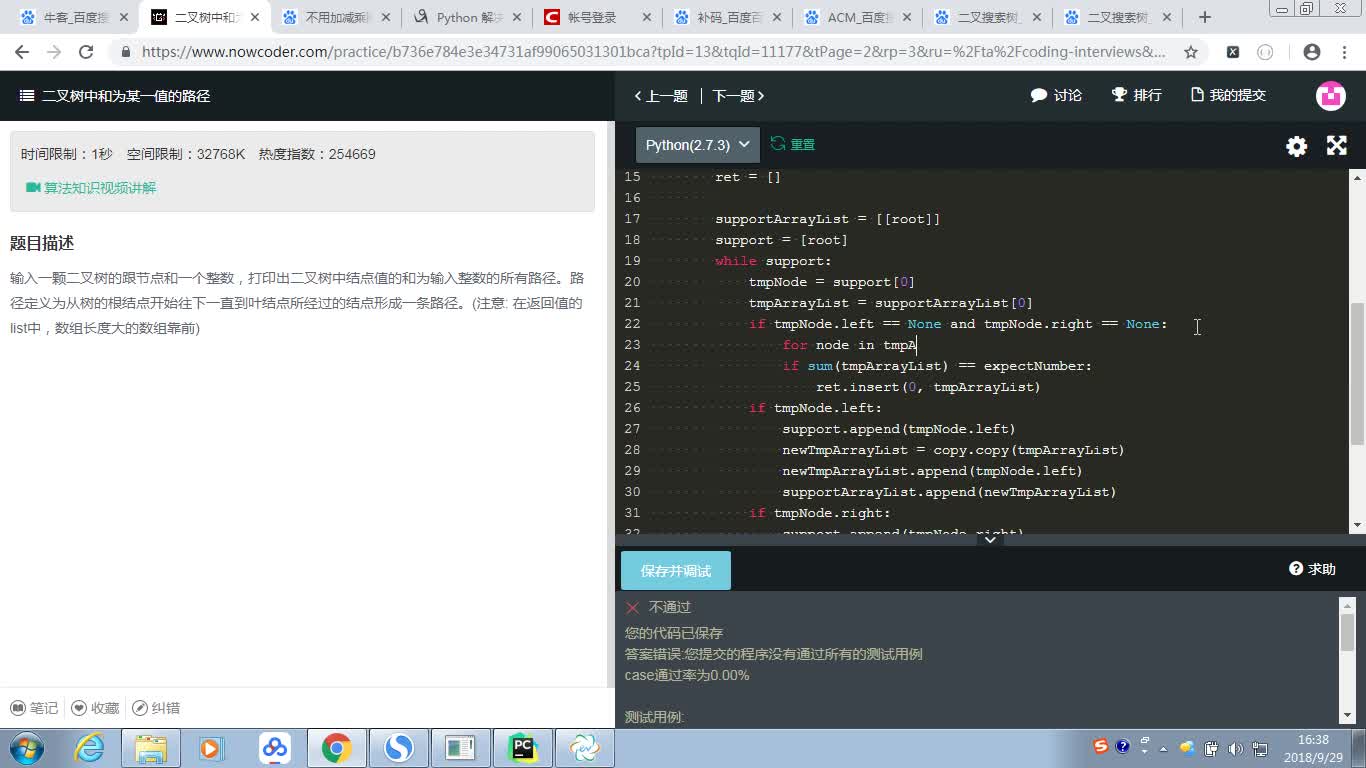Go to the previous problem via 上一题
This screenshot has width=1366, height=768.
pos(661,94)
